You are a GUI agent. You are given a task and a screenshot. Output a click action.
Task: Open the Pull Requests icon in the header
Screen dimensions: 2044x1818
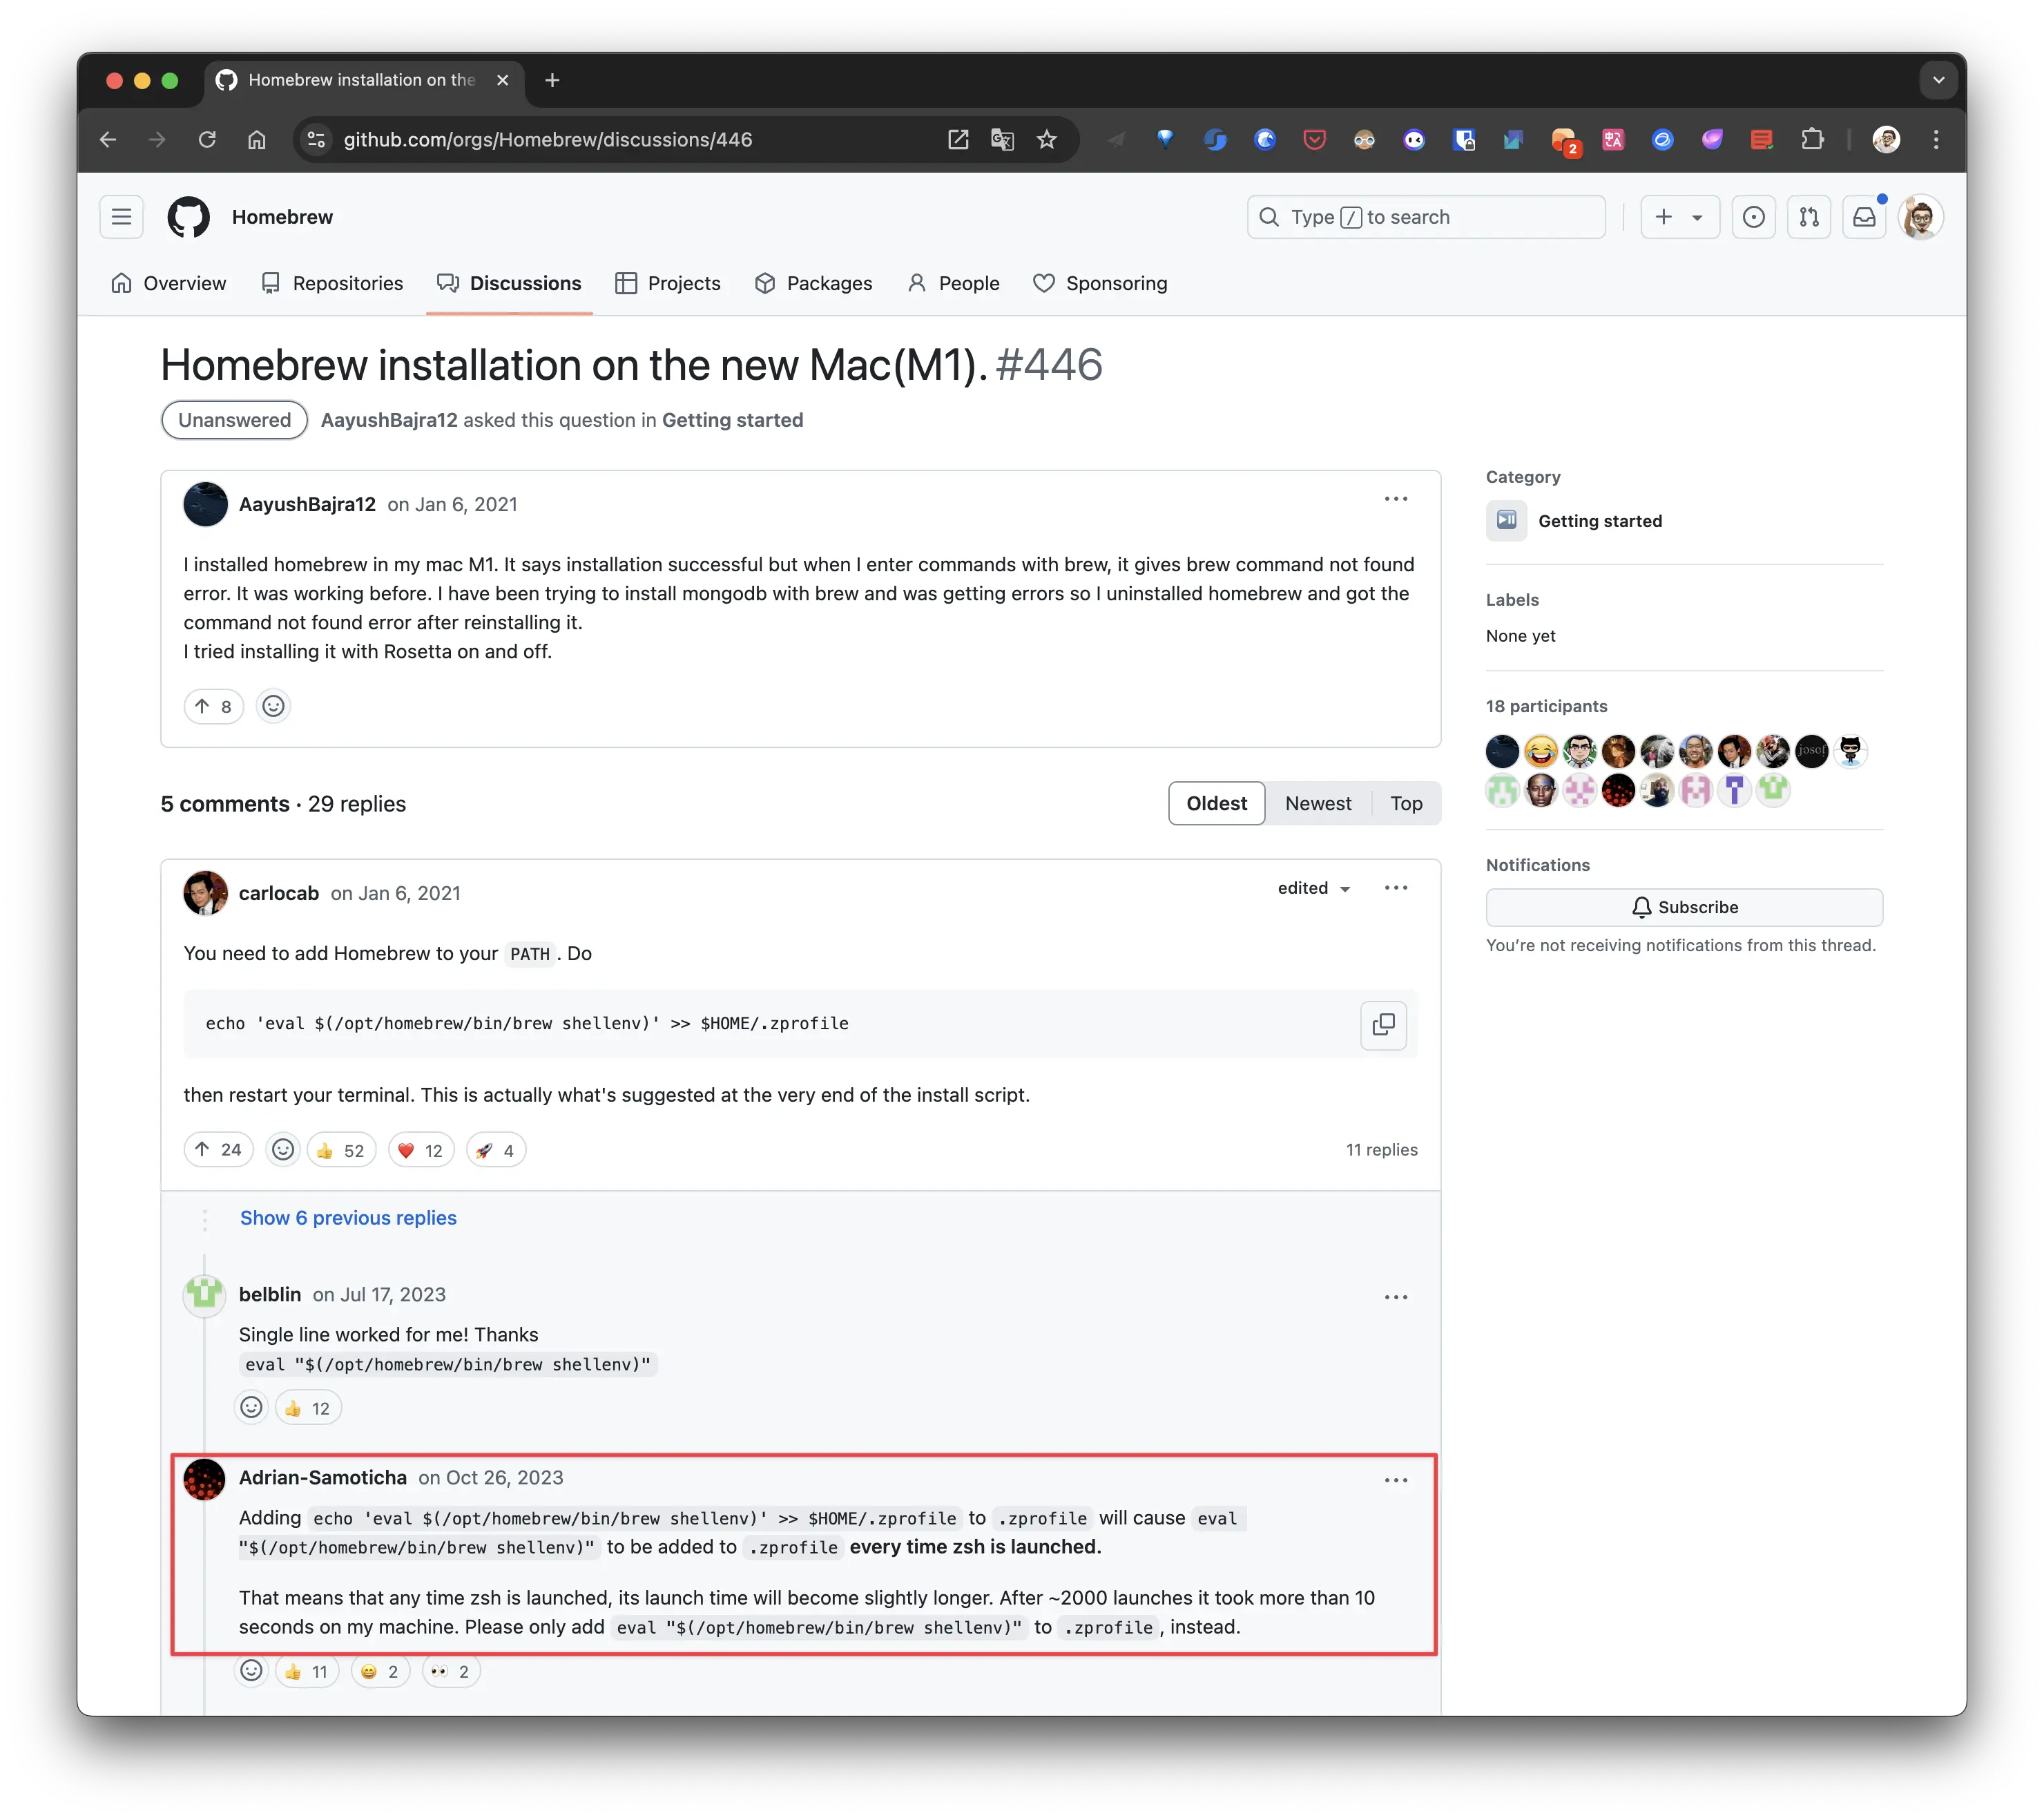pos(1808,217)
